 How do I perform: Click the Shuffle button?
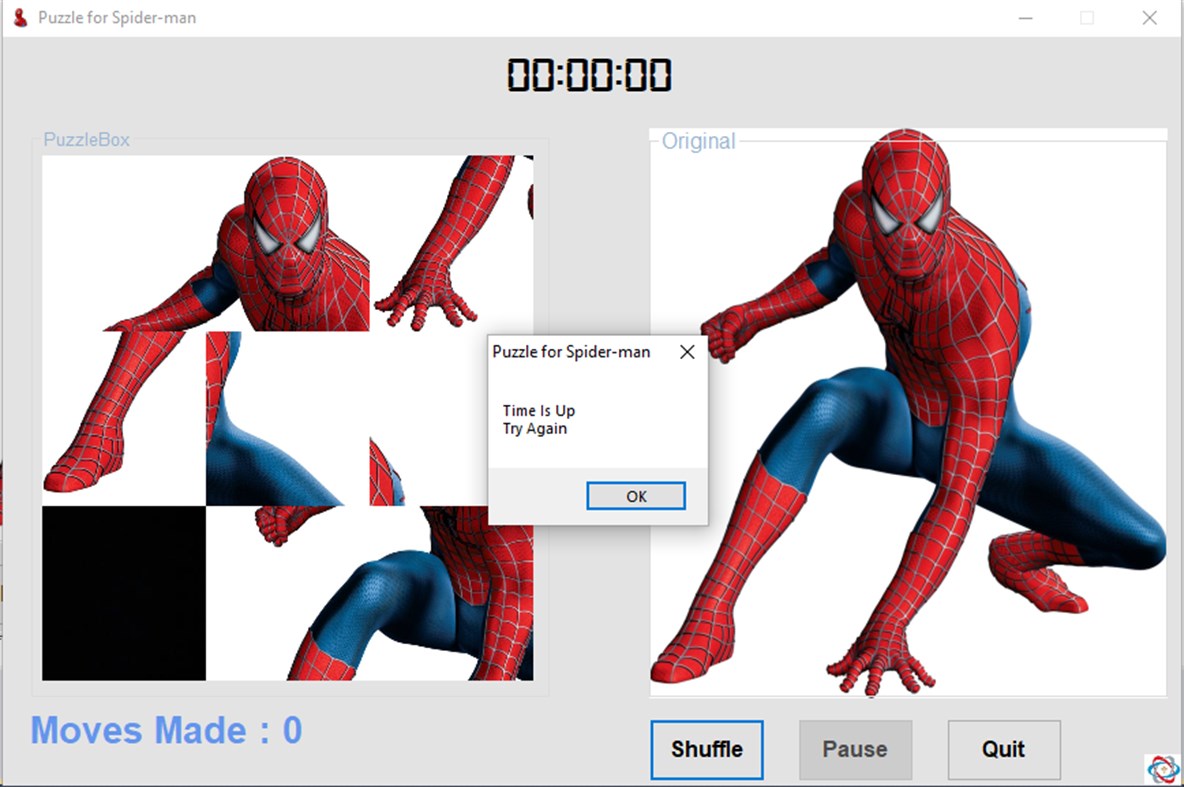pos(707,749)
